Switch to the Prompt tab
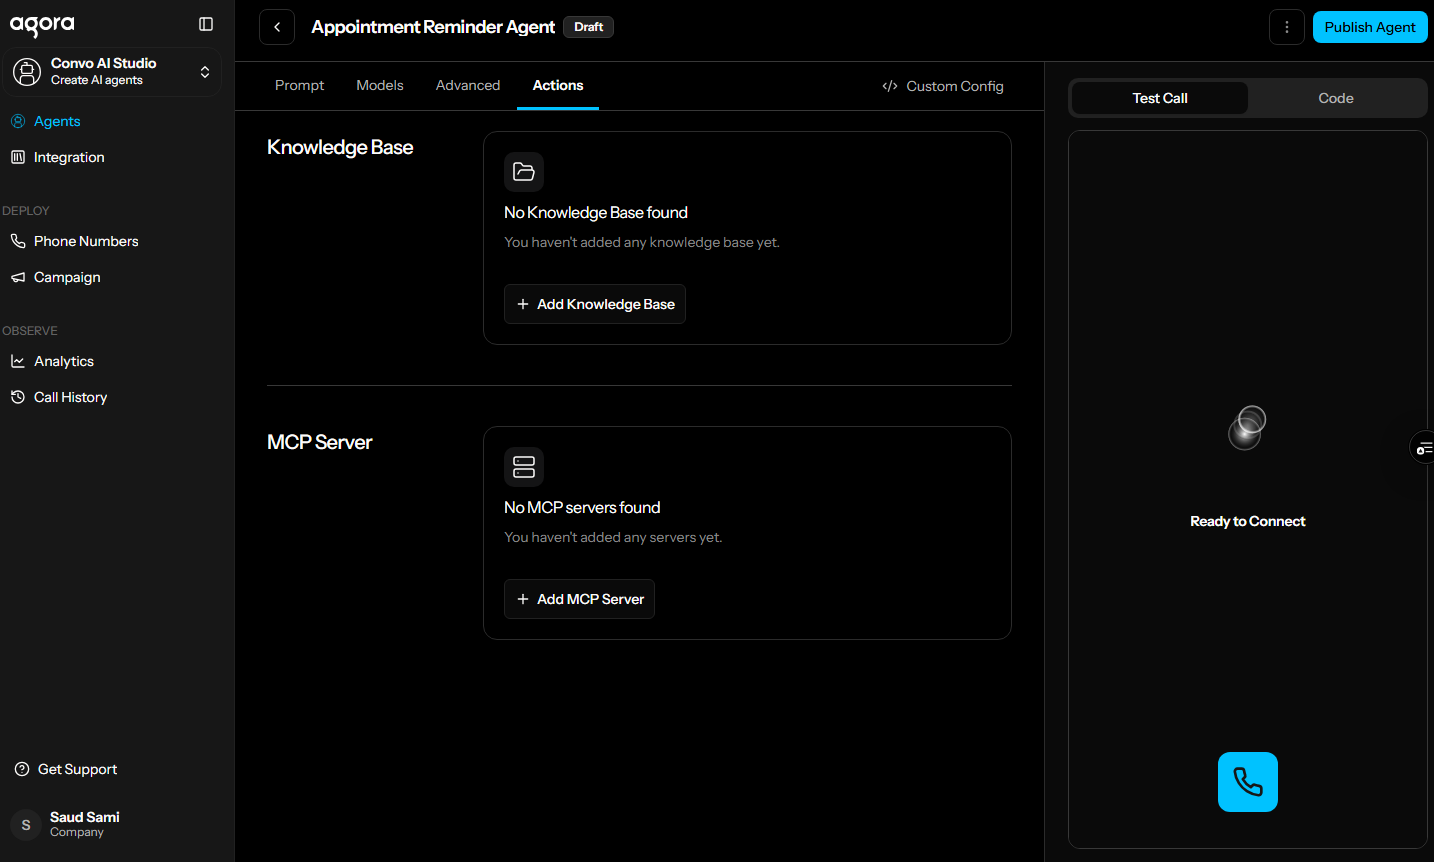This screenshot has width=1434, height=862. pos(299,86)
